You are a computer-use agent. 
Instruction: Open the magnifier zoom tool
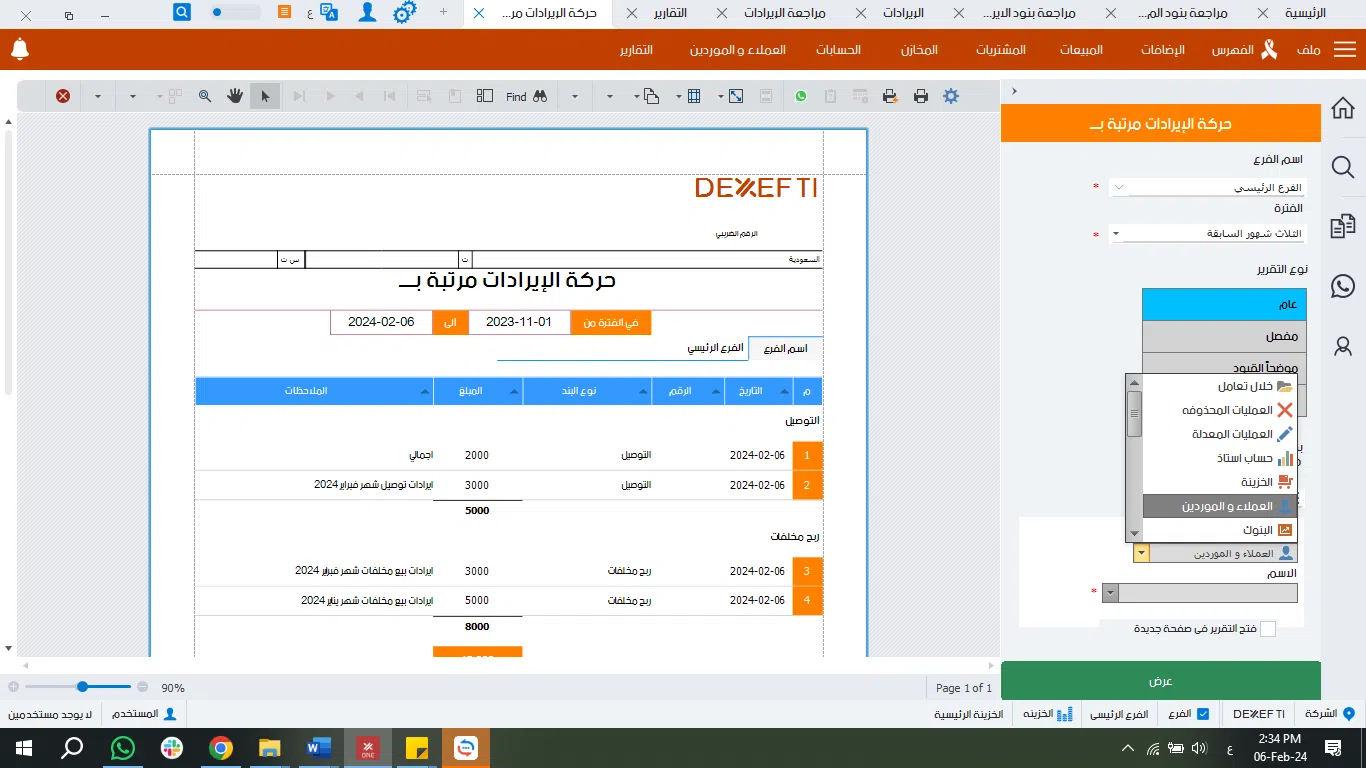click(x=205, y=97)
